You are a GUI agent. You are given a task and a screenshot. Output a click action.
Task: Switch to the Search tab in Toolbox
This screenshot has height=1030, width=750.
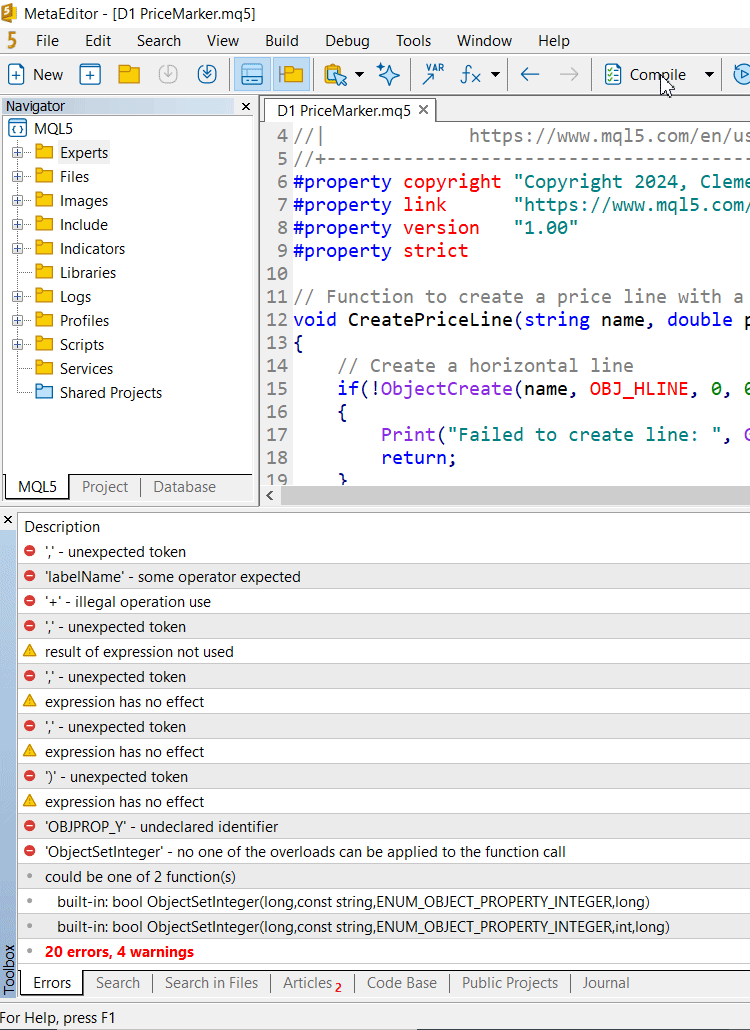pos(118,983)
